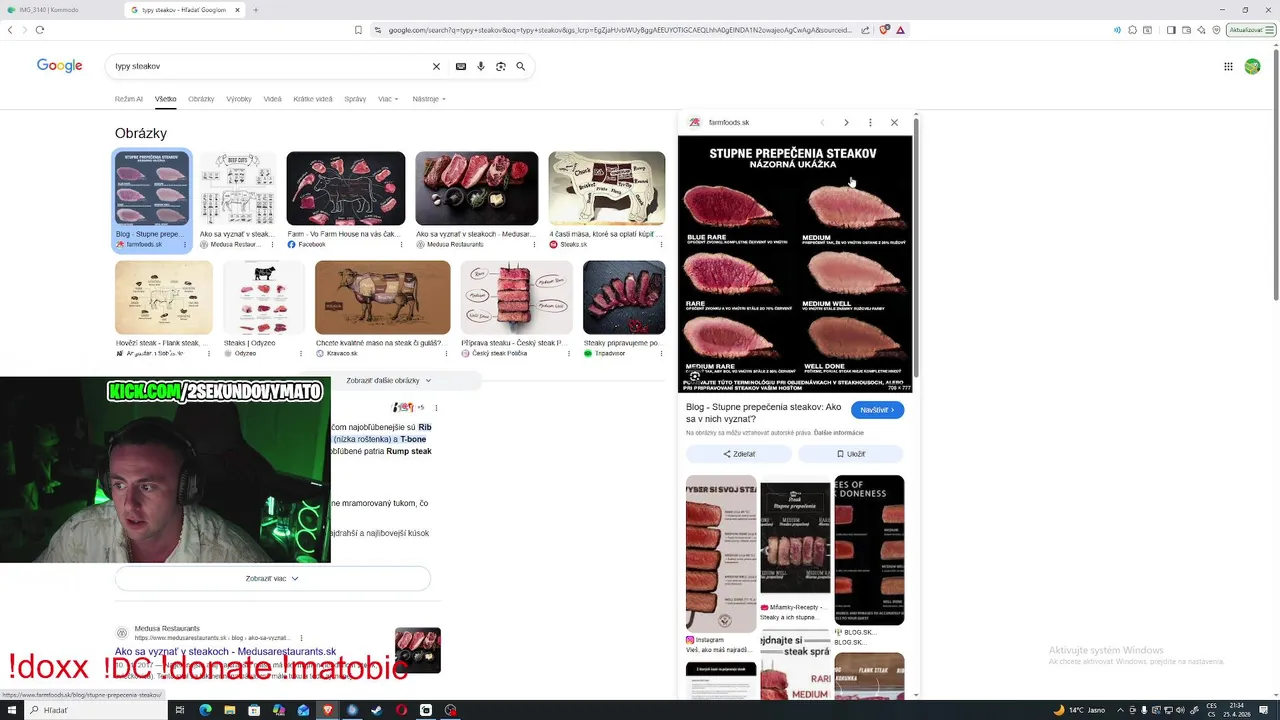Bookmark this page from the address bar
1280x720 pixels.
[x=358, y=30]
